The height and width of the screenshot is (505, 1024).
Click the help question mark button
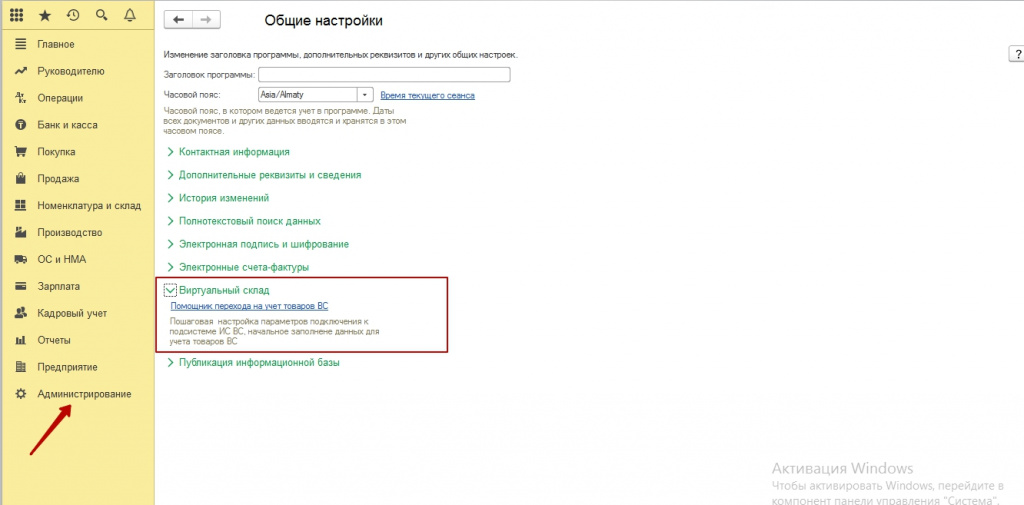point(1014,55)
